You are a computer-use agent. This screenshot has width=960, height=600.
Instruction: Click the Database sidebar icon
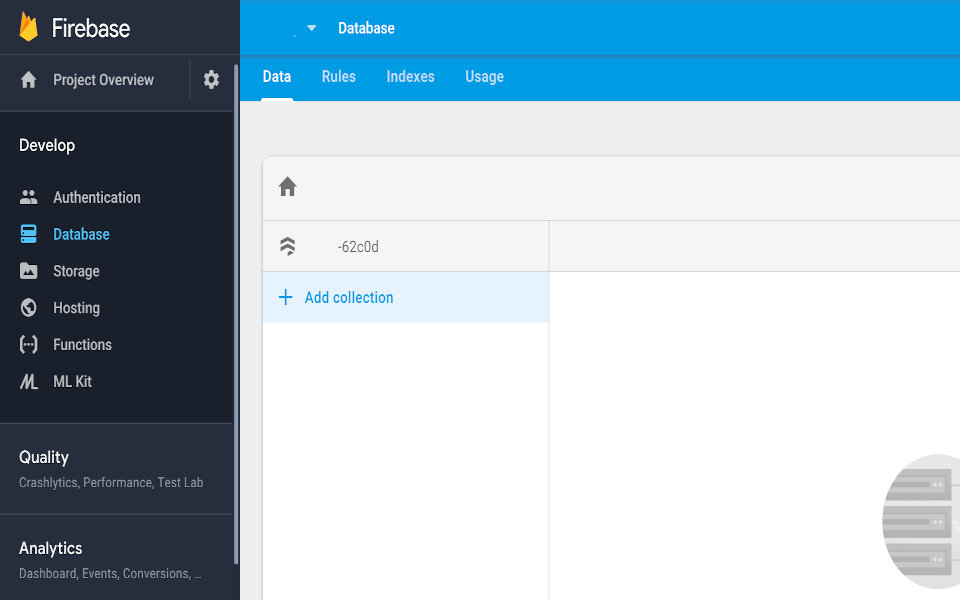coord(29,234)
